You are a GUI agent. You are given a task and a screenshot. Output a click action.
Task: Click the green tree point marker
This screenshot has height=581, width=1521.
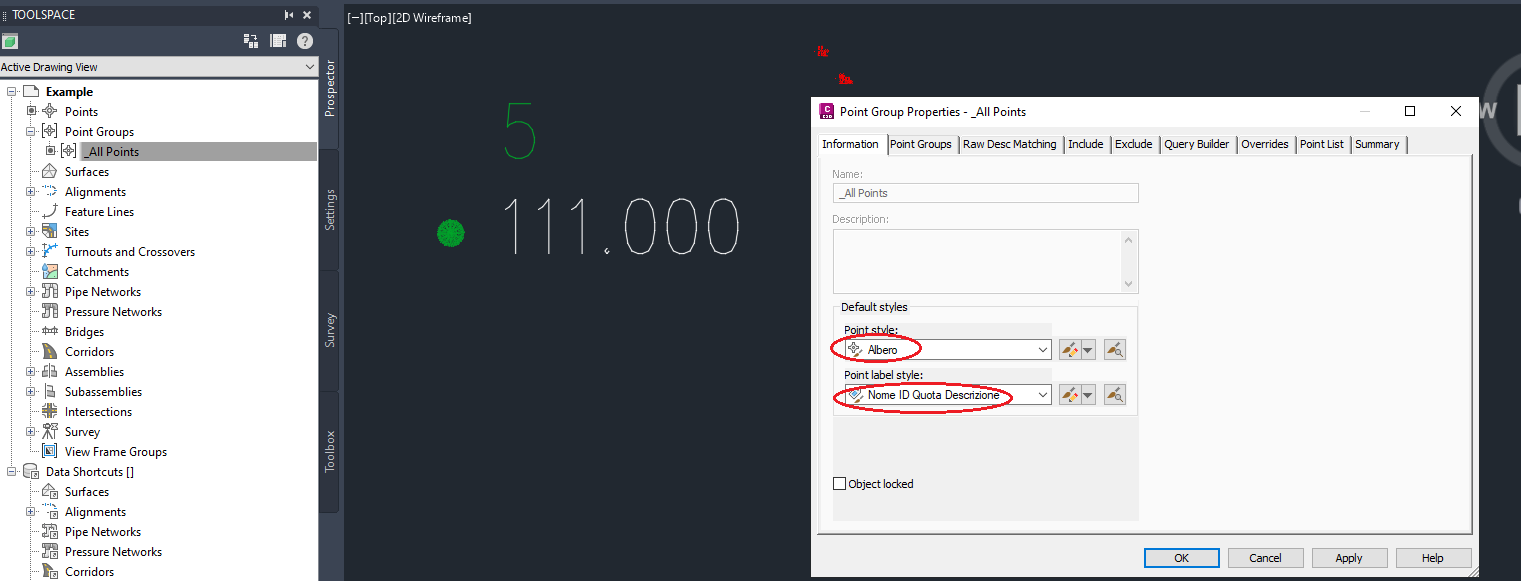tap(451, 233)
